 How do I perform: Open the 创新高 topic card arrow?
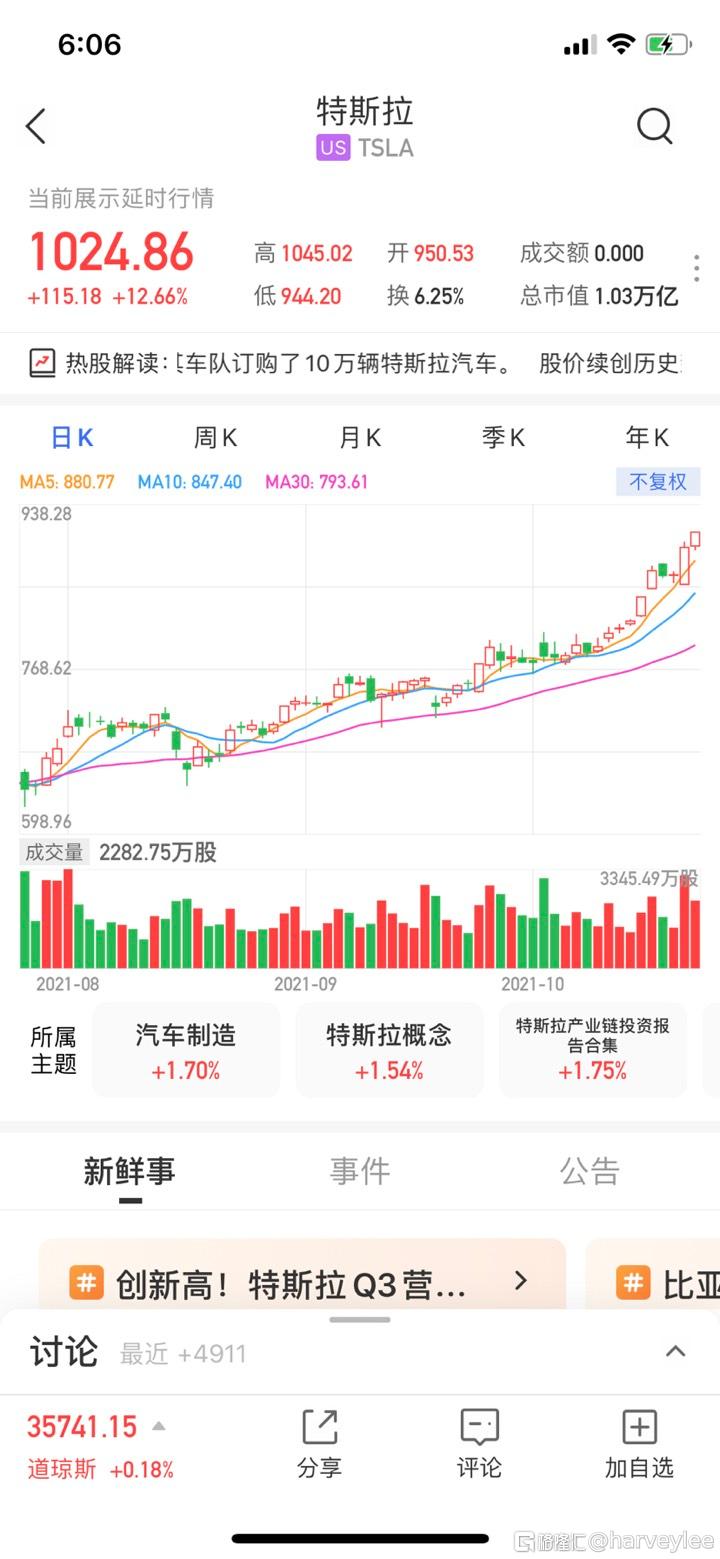coord(520,1281)
